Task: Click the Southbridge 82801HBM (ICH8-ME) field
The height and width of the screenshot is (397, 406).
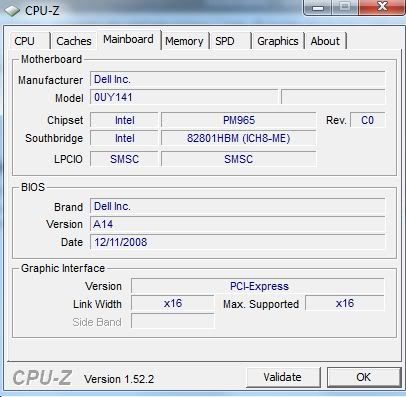Action: tap(239, 138)
